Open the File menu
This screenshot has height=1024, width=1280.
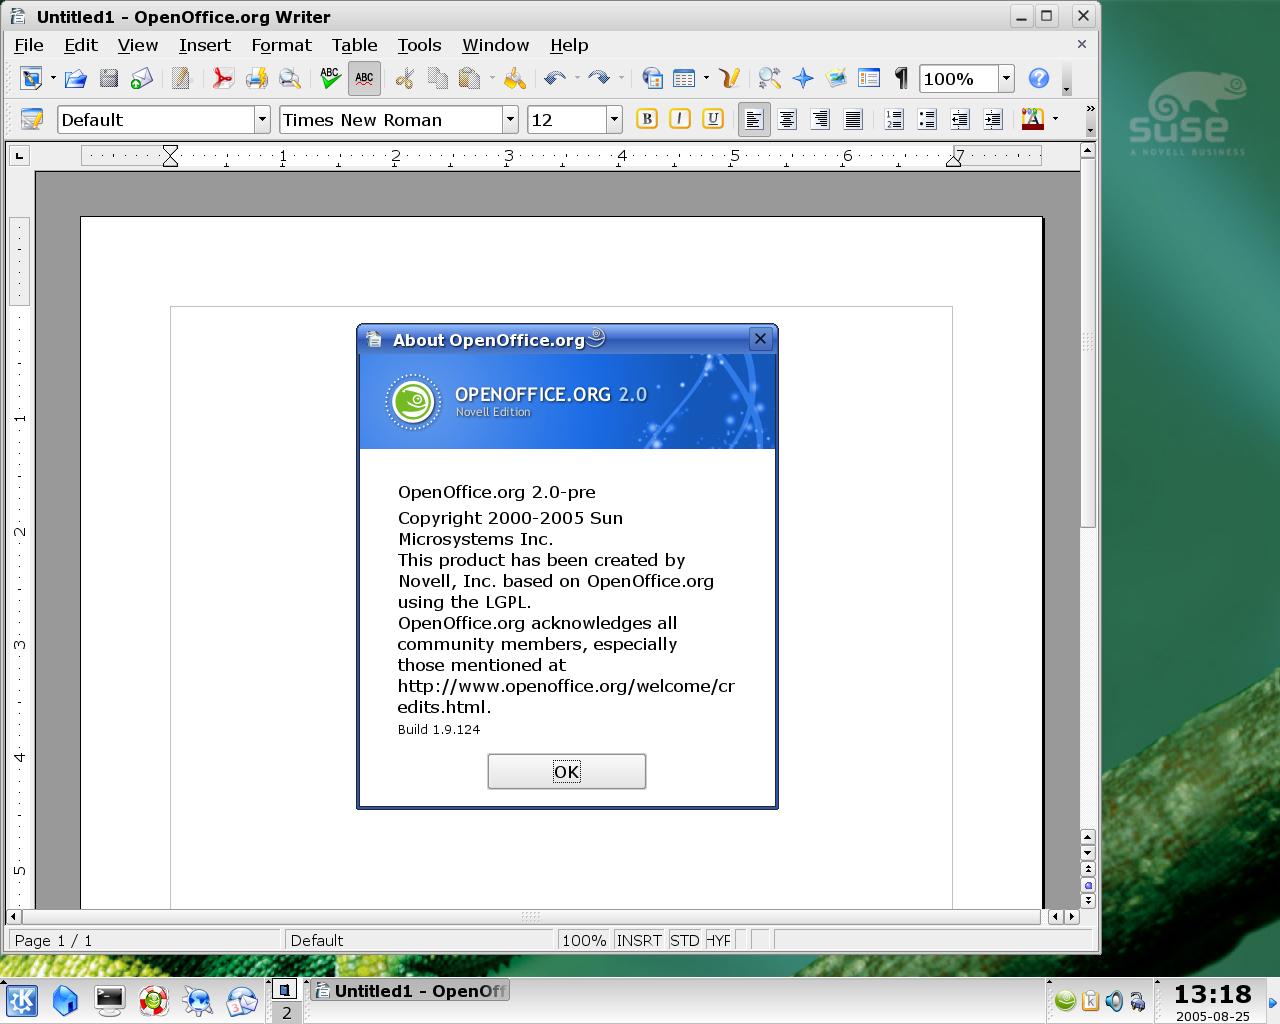pyautogui.click(x=29, y=45)
